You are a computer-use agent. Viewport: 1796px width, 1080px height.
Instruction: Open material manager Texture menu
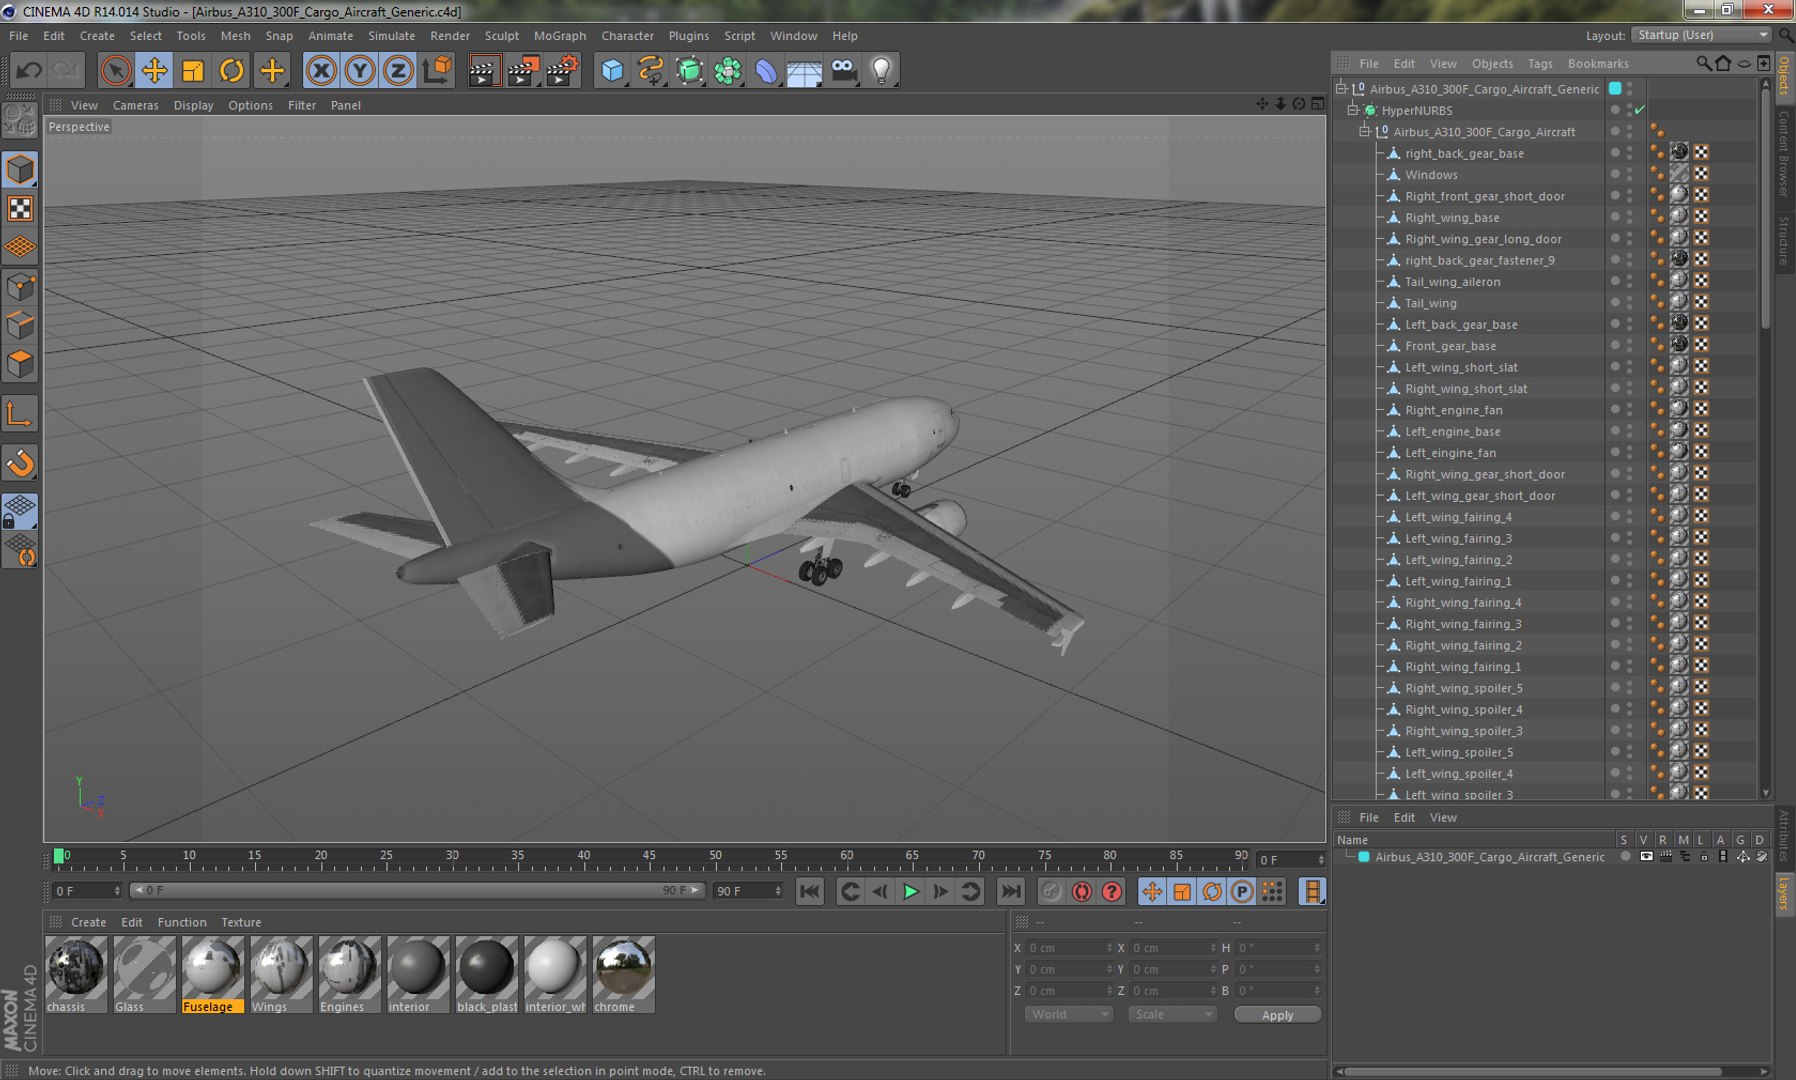coord(241,922)
